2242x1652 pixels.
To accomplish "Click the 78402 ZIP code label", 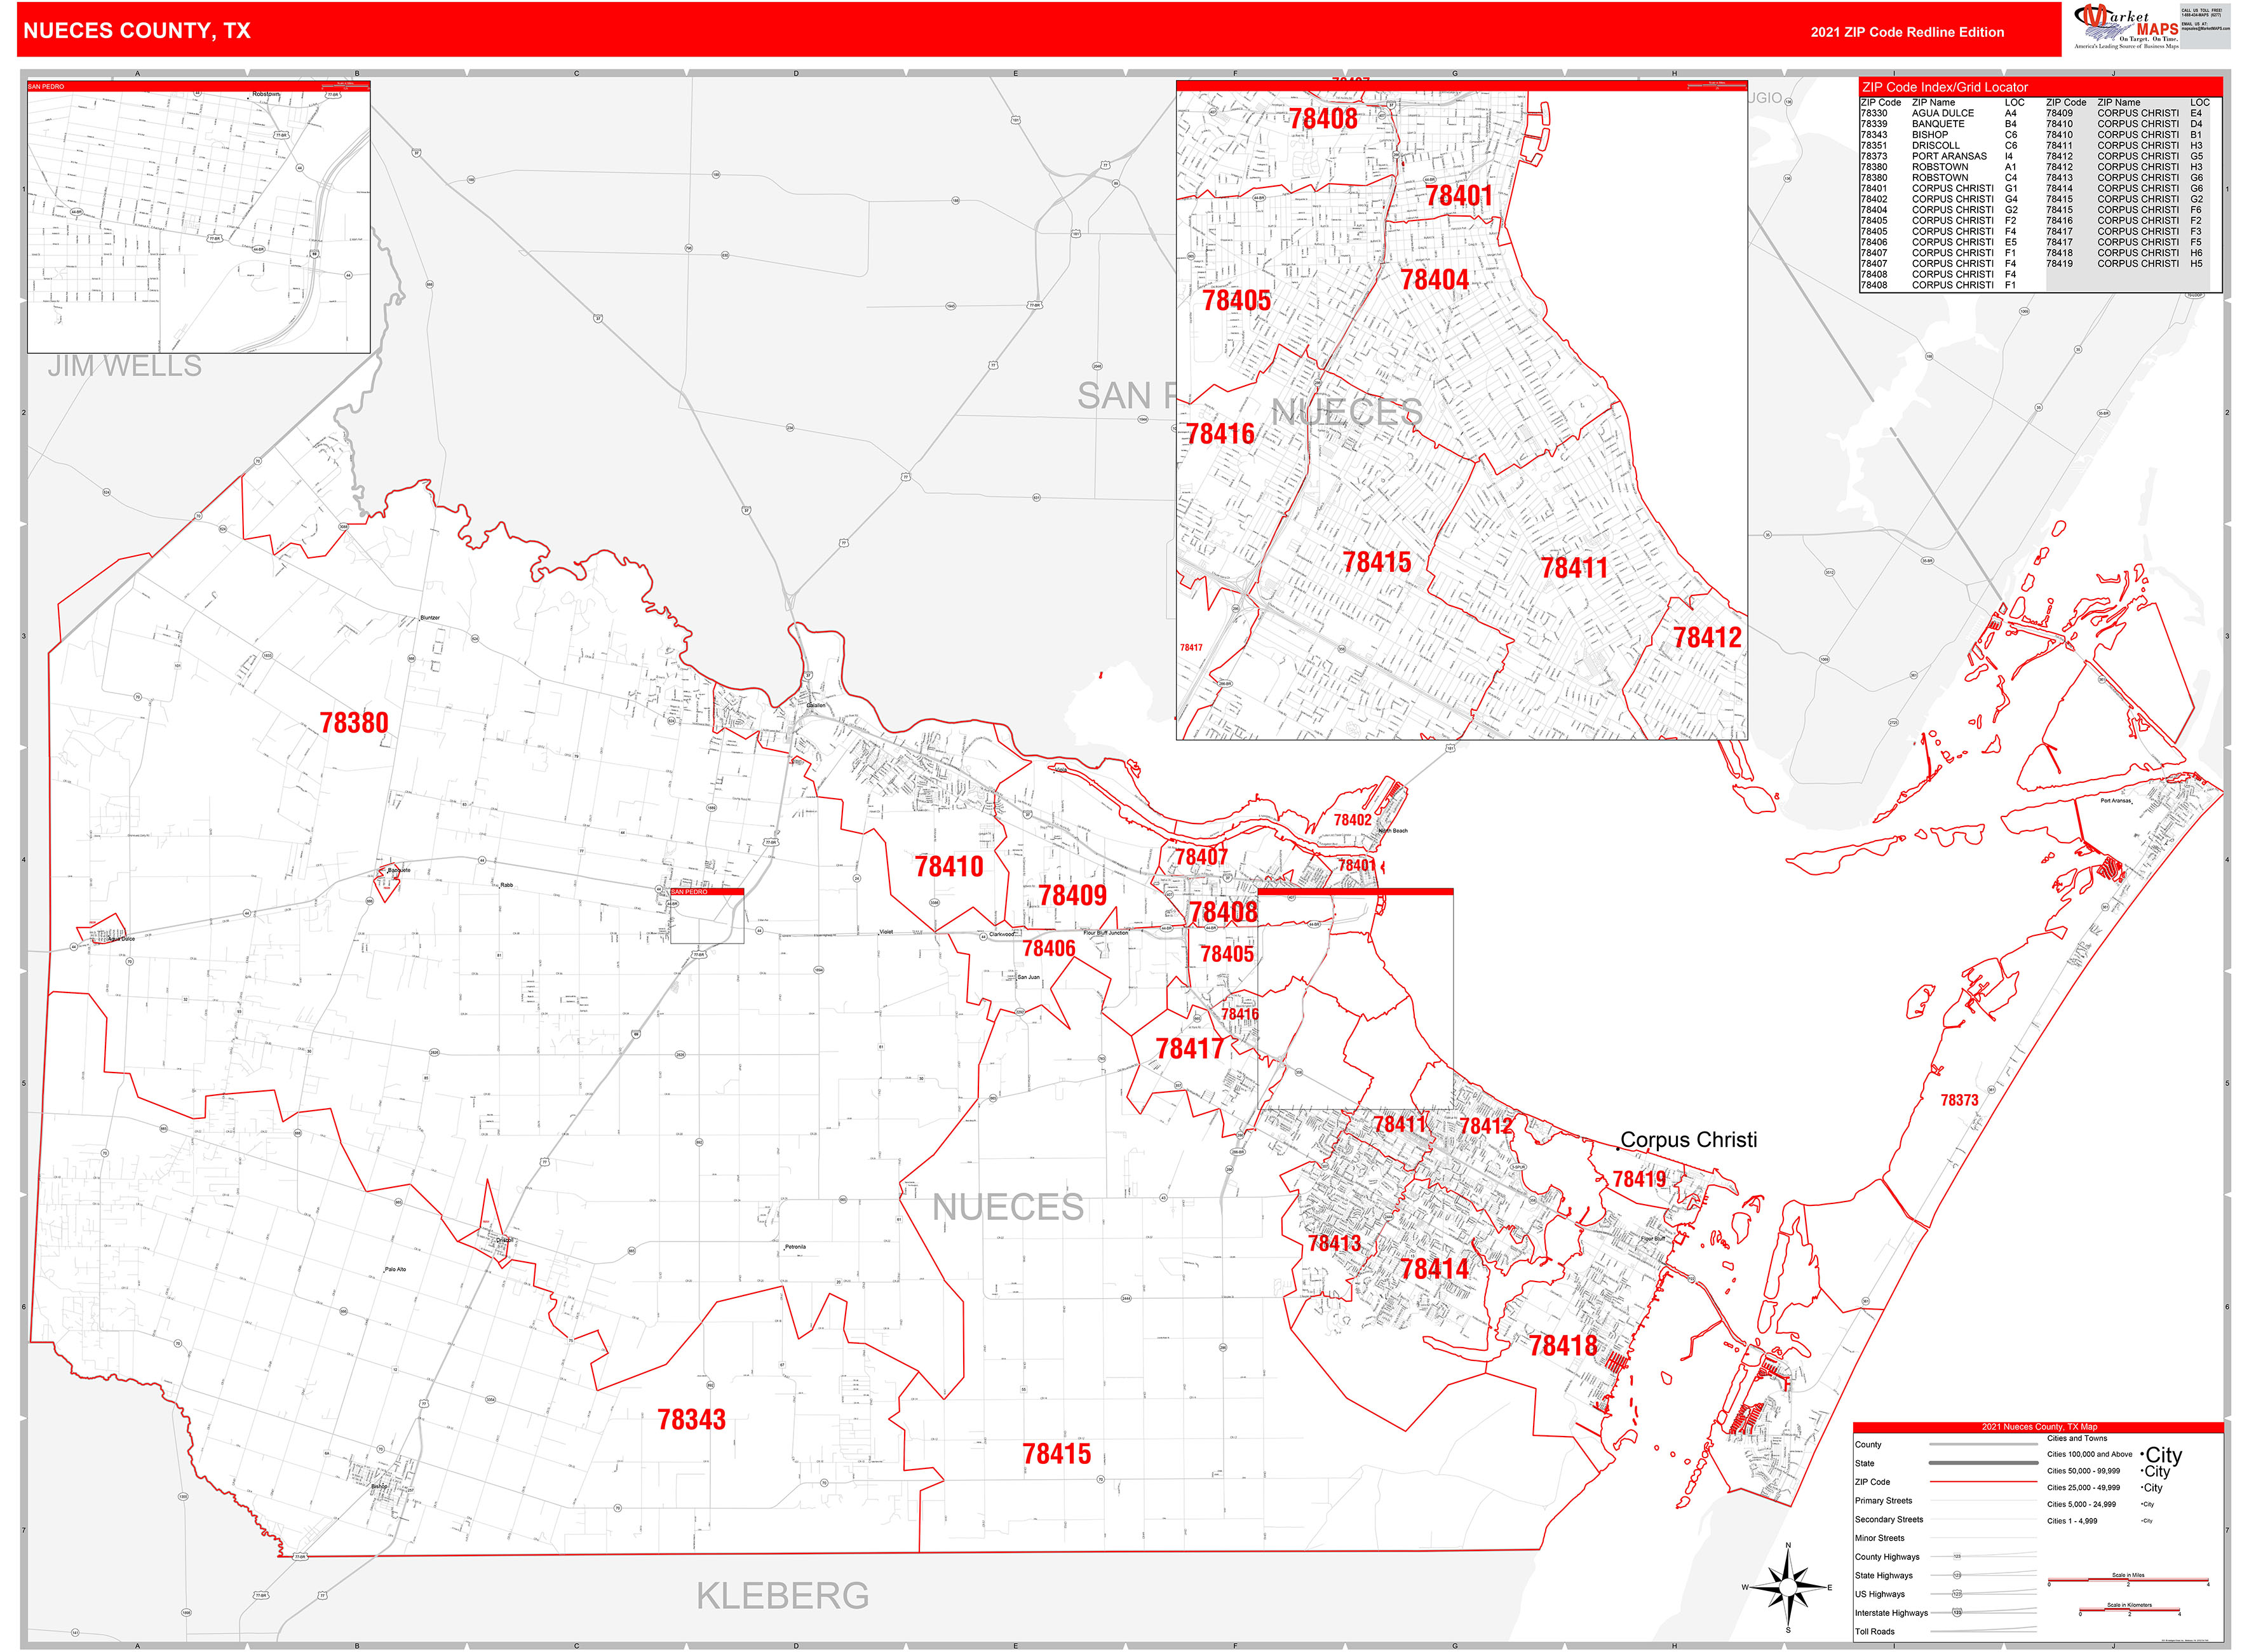I will tap(1353, 820).
